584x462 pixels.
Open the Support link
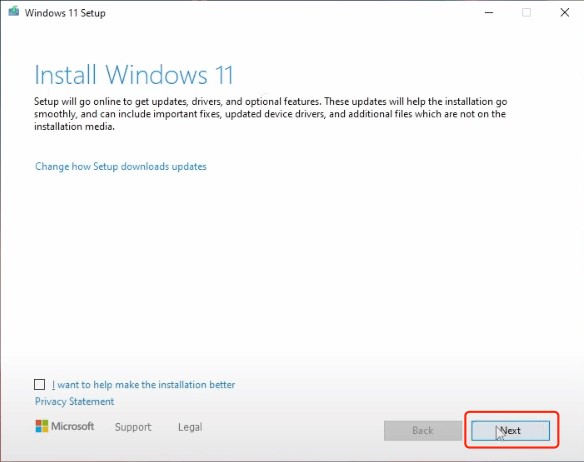pos(133,427)
